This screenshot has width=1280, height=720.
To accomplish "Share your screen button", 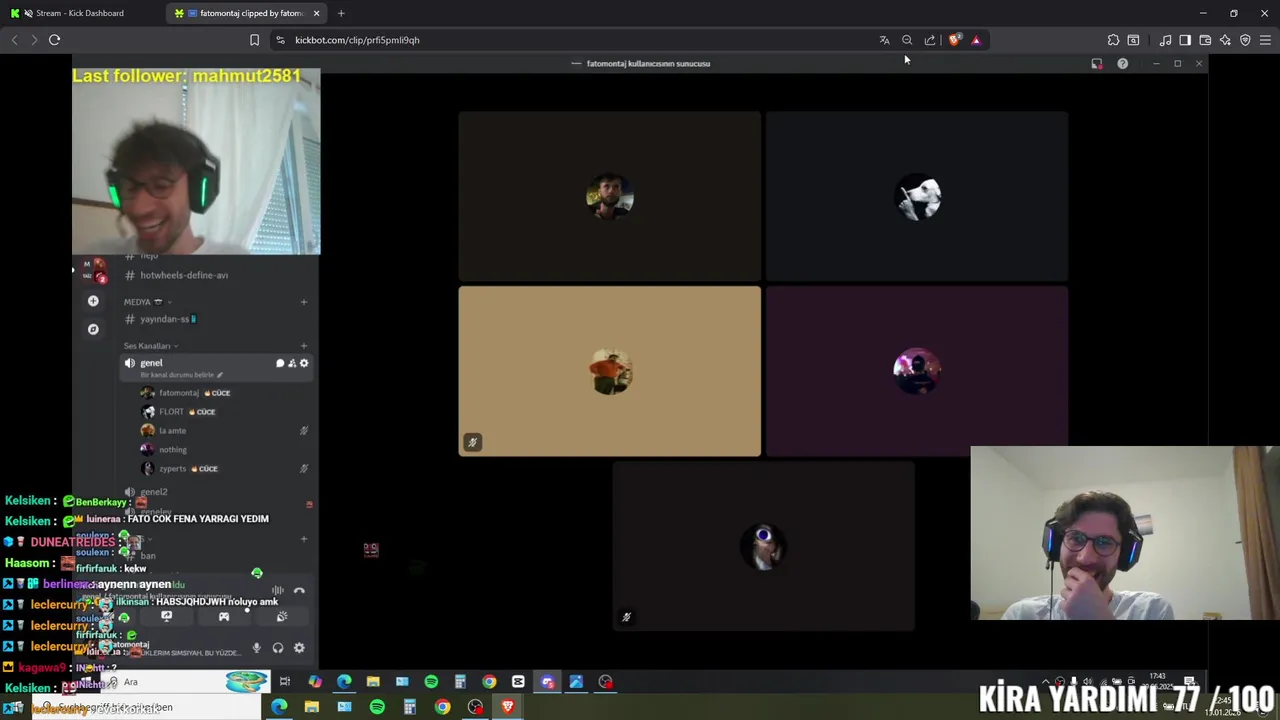I will click(166, 617).
